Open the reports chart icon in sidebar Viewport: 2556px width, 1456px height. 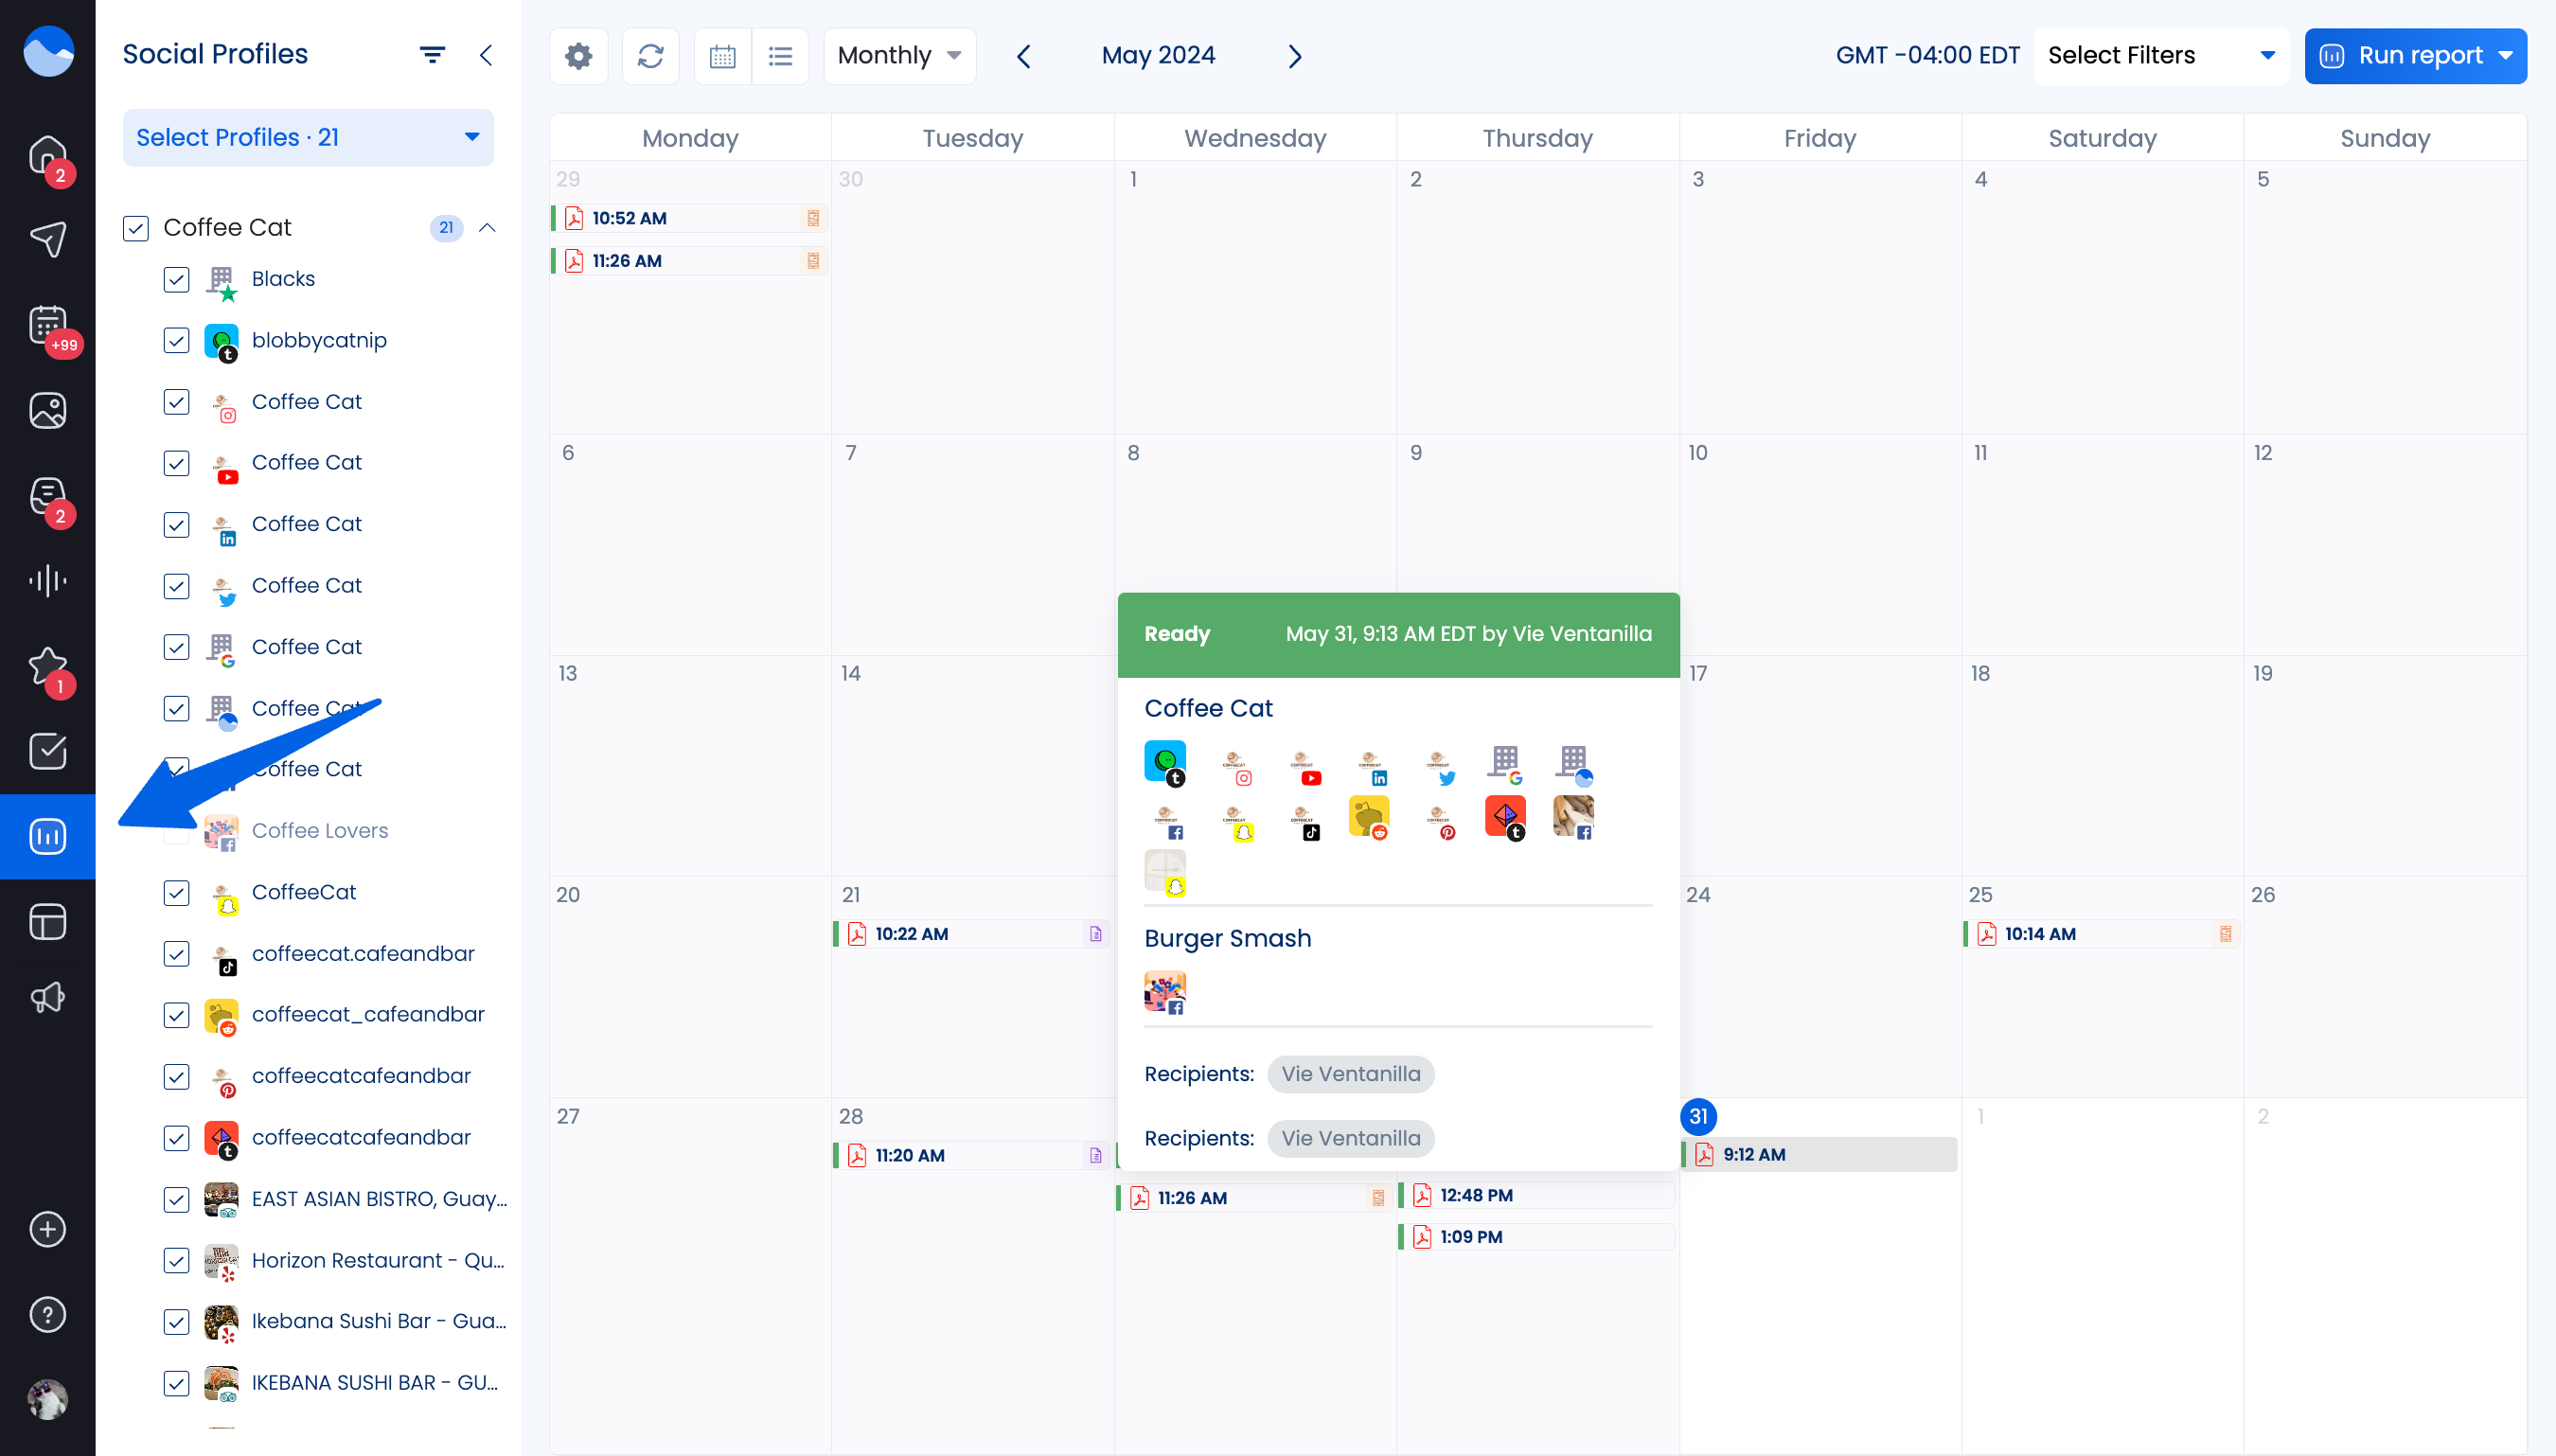click(47, 837)
